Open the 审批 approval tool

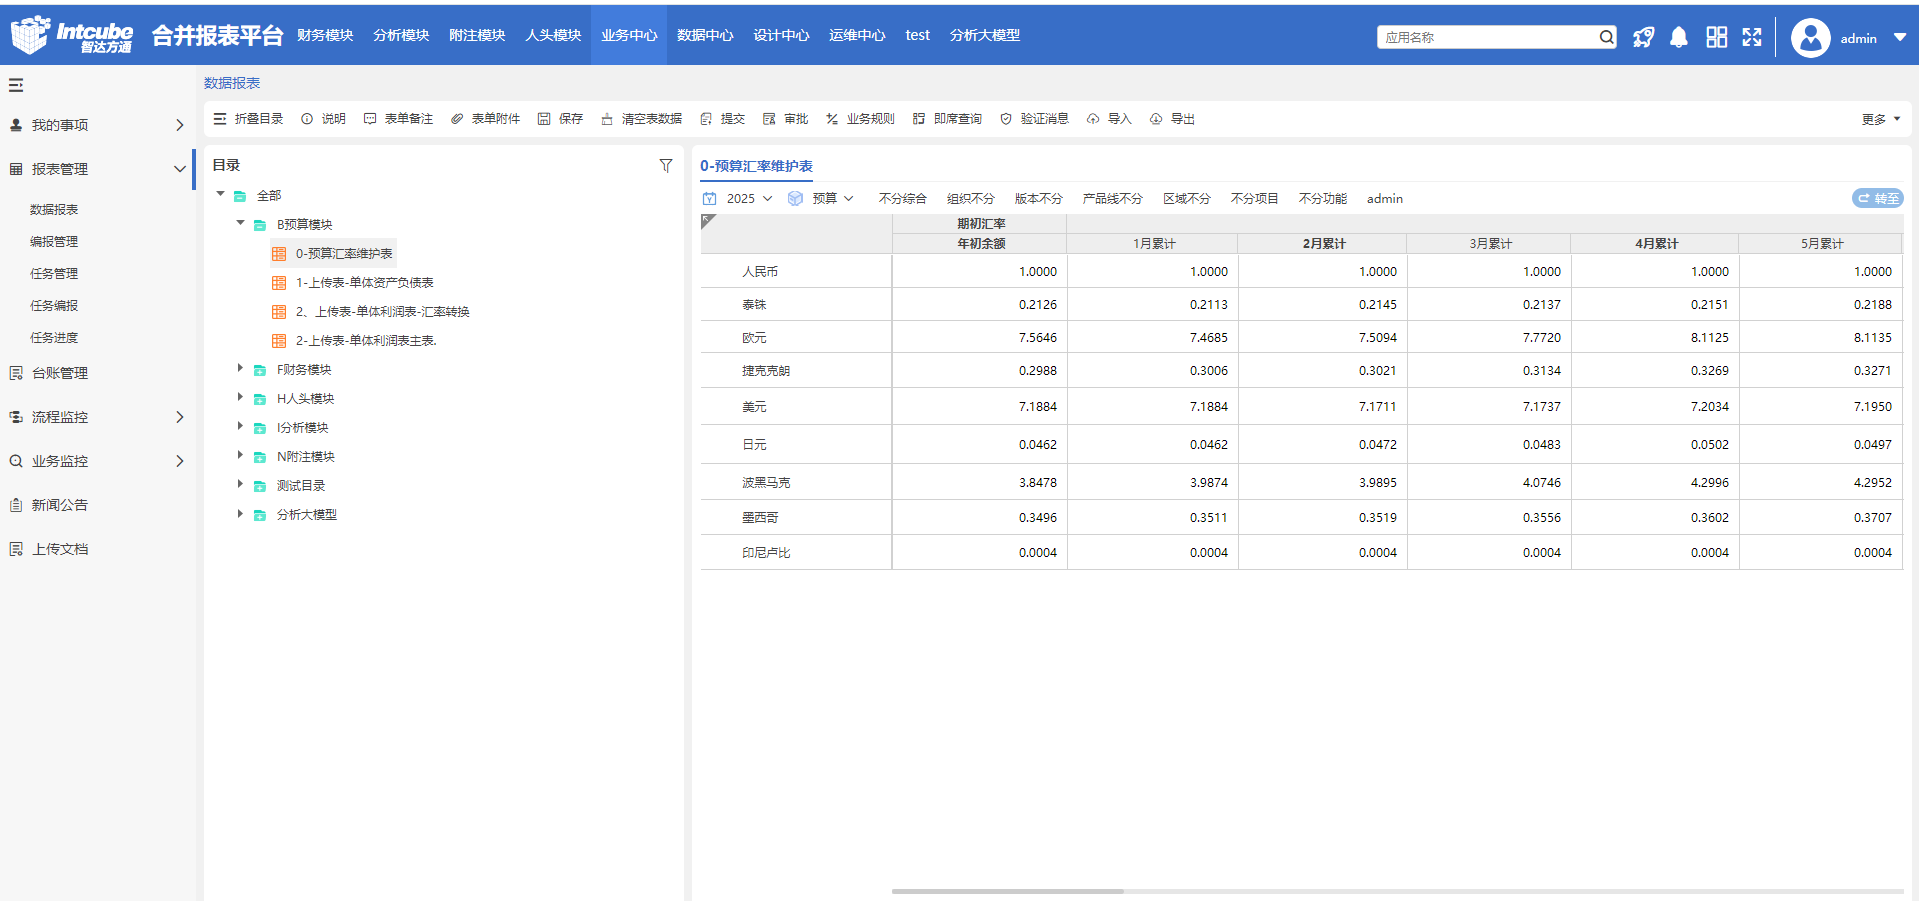tap(787, 118)
